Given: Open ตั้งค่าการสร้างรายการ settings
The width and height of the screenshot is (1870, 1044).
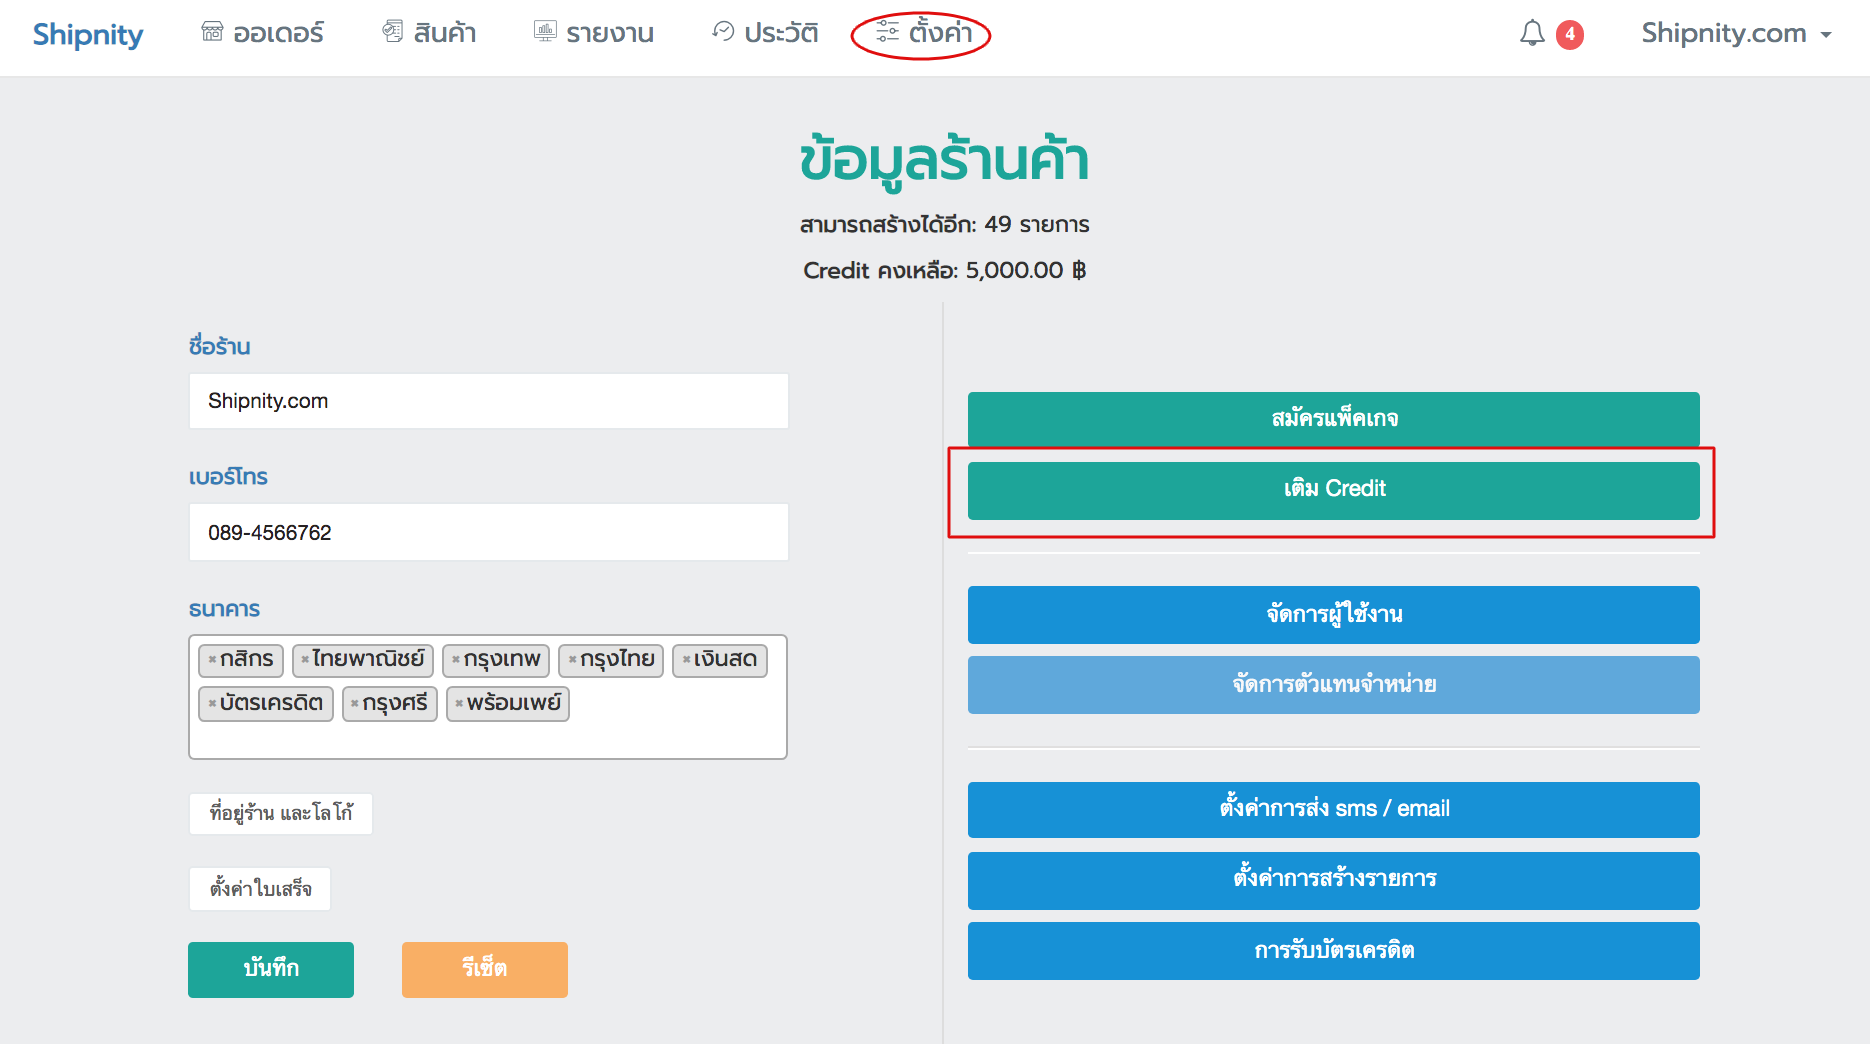Looking at the screenshot, I should pos(1334,880).
